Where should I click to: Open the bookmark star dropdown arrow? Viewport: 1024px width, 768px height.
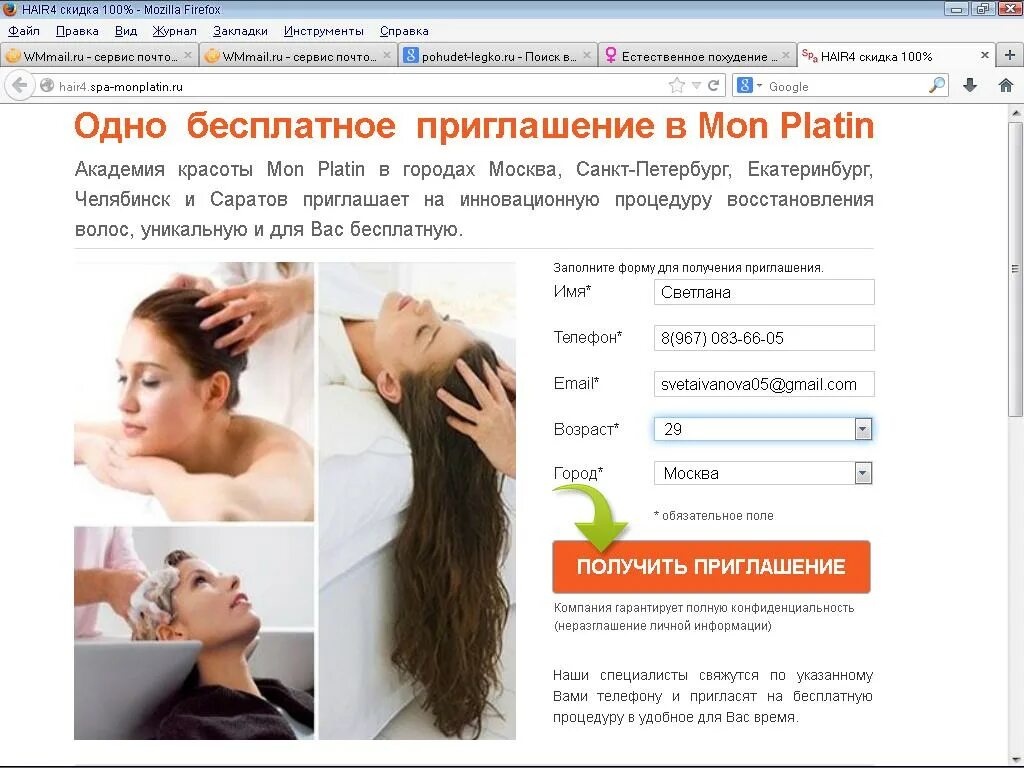696,86
